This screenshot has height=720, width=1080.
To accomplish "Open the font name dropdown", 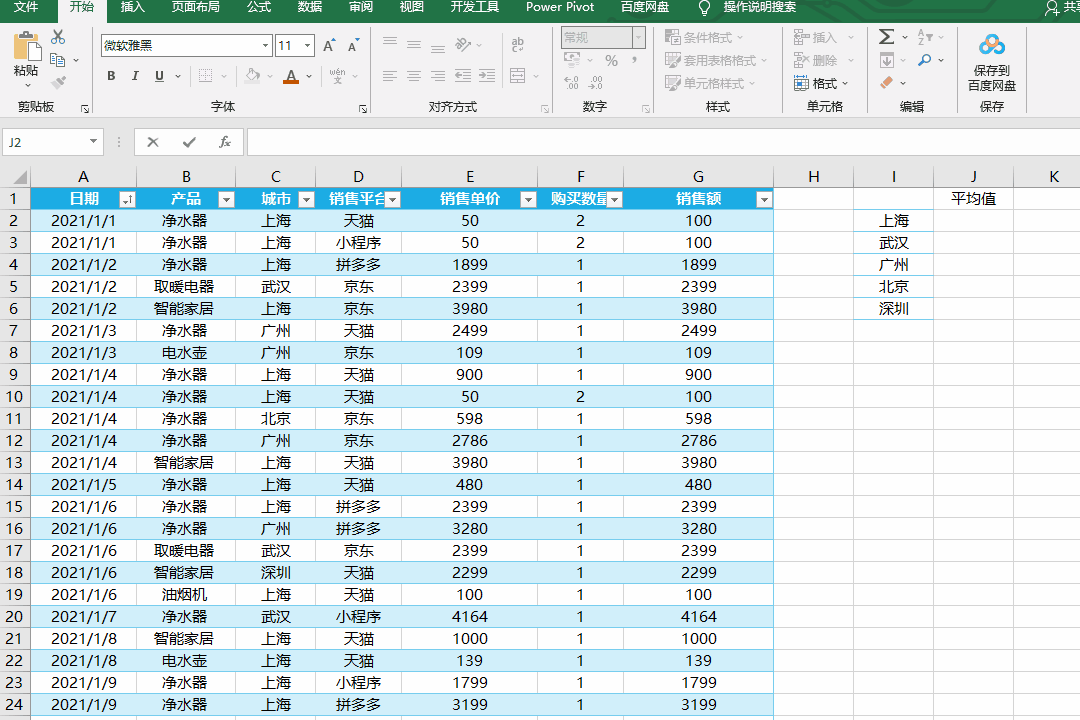I will tap(265, 46).
